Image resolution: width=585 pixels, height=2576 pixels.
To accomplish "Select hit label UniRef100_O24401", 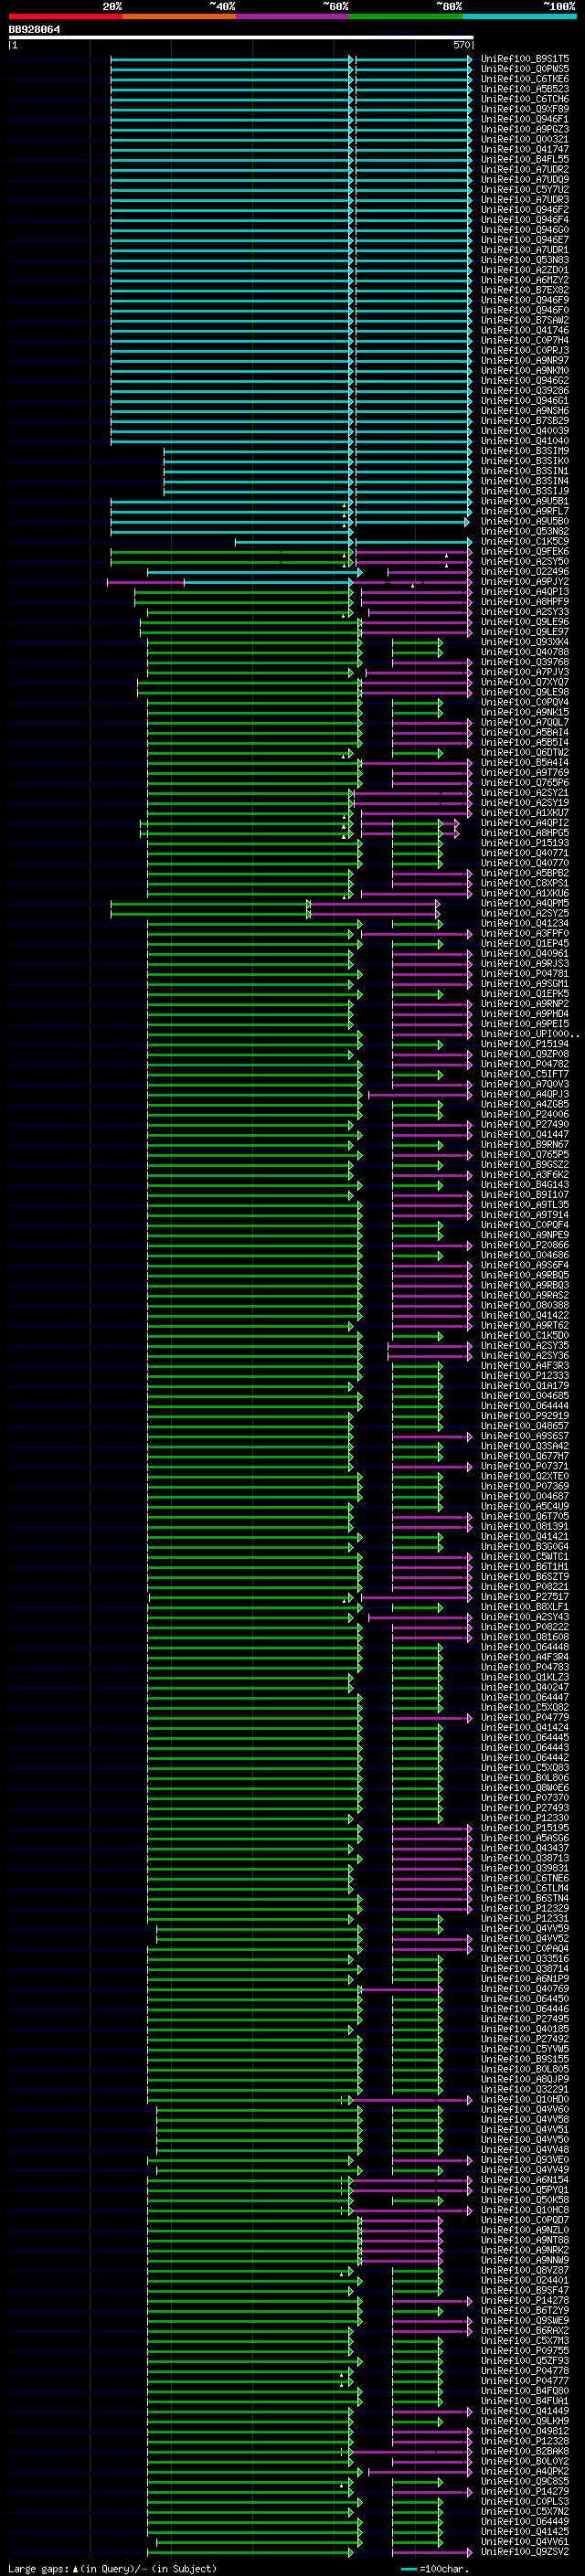I will click(525, 2280).
